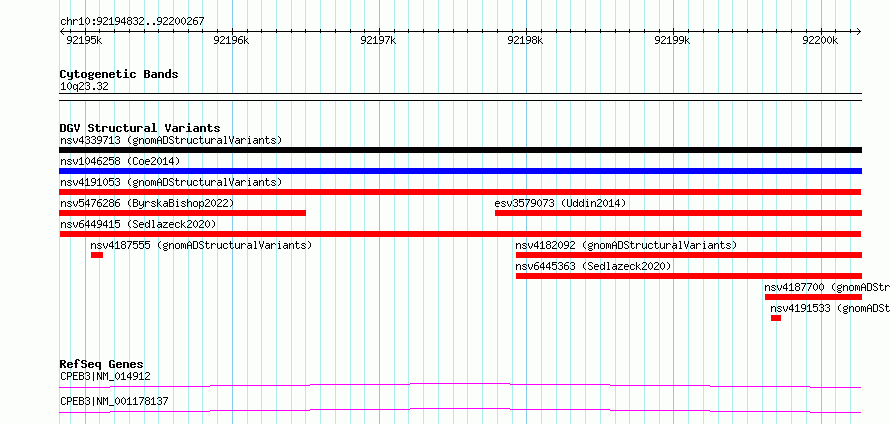The image size is (890, 424).
Task: Click the esv3579073 Uddin2014 red bar
Action: pyautogui.click(x=678, y=213)
